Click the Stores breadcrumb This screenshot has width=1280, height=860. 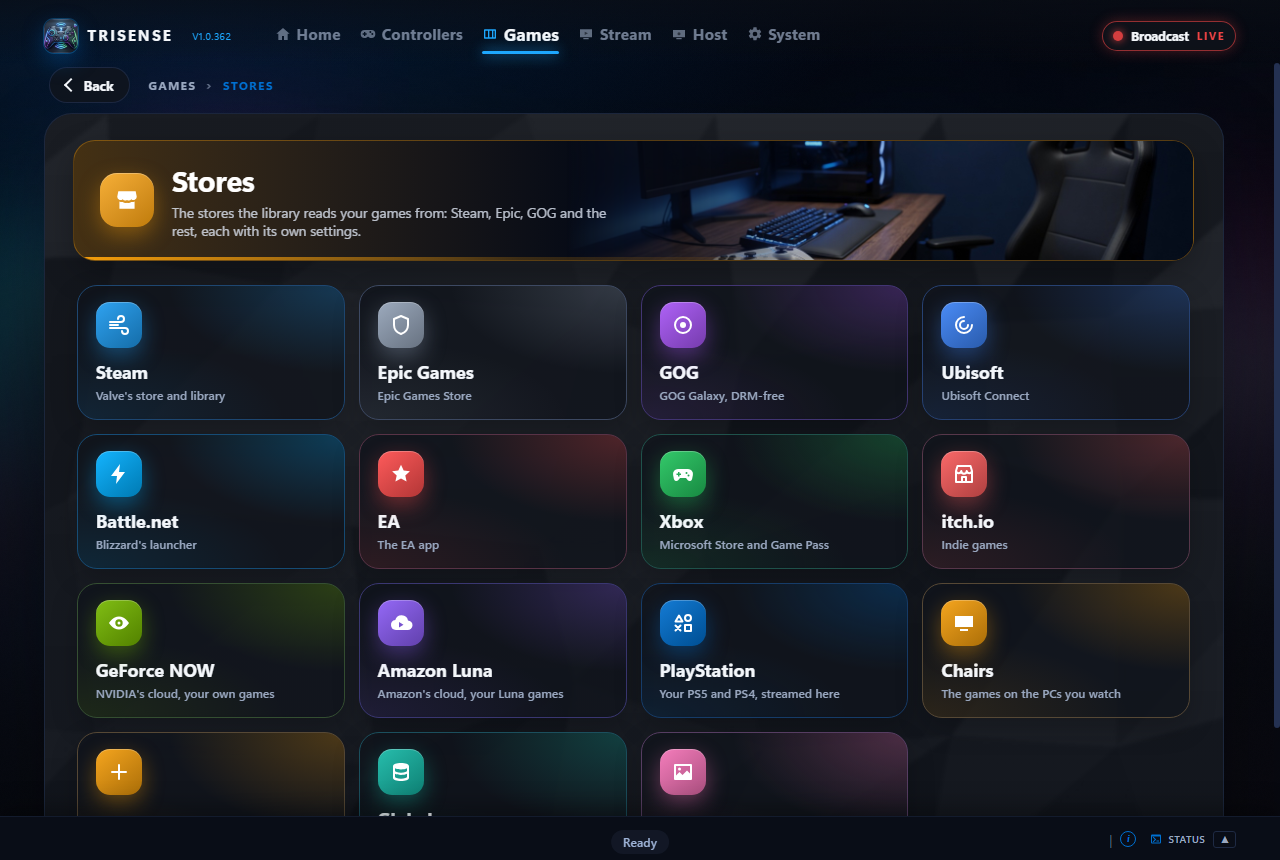click(248, 86)
